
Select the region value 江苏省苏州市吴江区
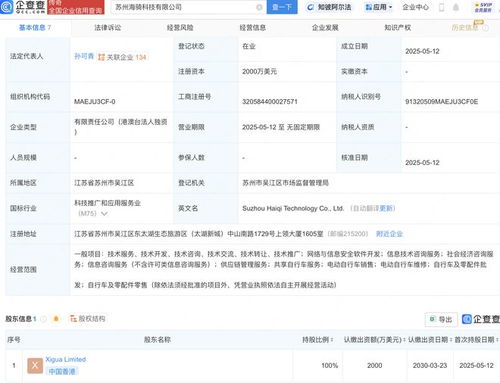point(104,183)
